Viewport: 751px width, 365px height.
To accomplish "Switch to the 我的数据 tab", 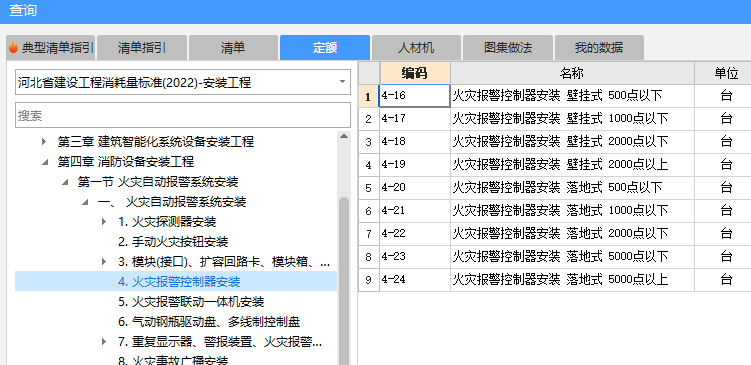I will pos(599,48).
